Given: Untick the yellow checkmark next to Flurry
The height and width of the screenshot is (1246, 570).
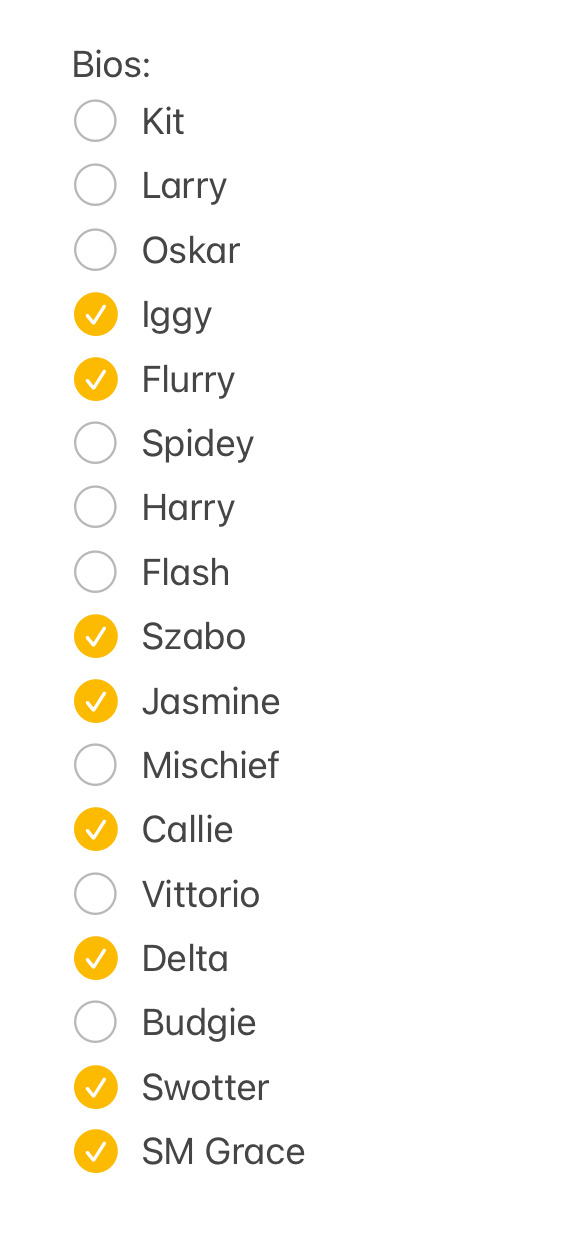Looking at the screenshot, I should [96, 379].
